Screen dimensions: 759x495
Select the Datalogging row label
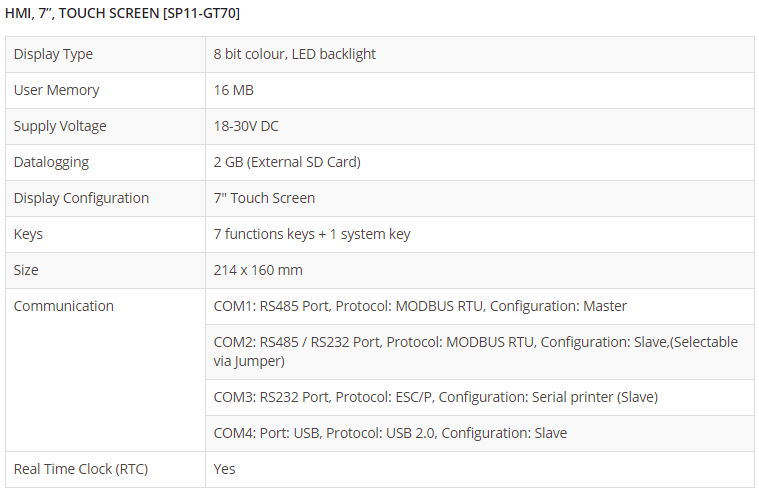[51, 162]
